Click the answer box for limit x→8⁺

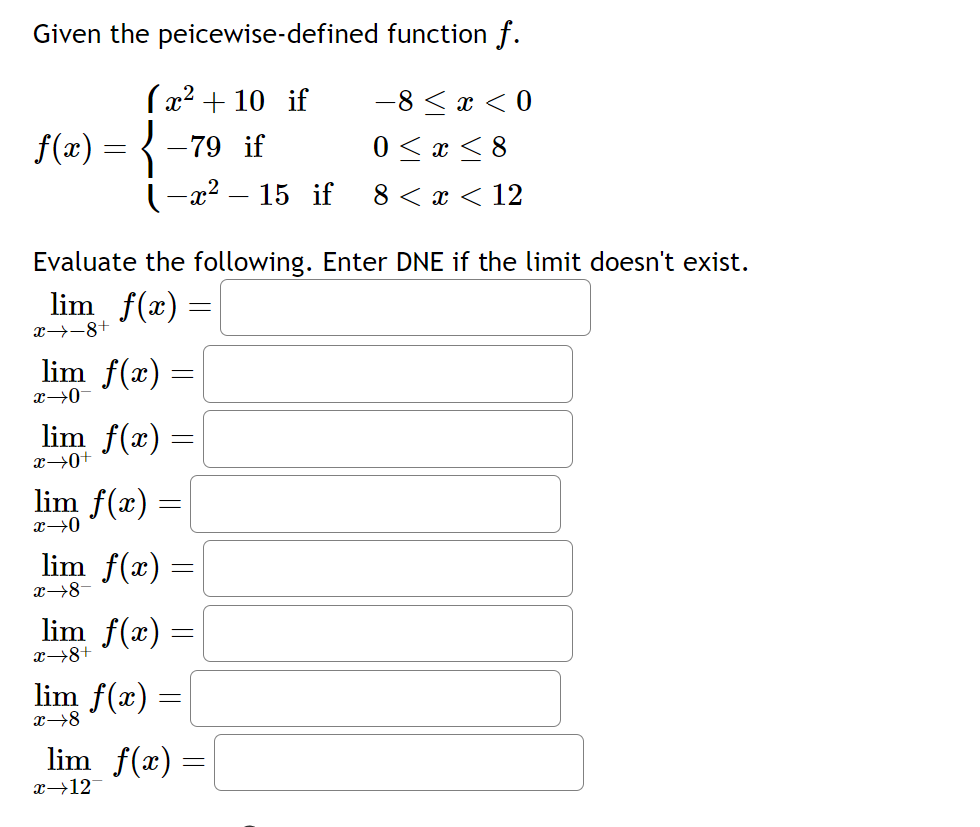[388, 632]
